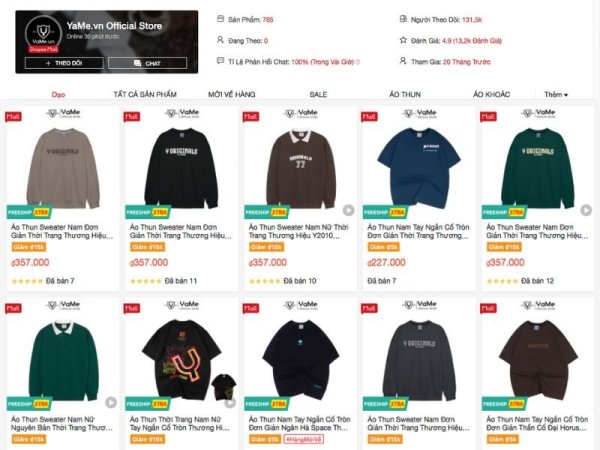Click the products icon beside Sản Phẩm
600x450 pixels.
[x=220, y=18]
